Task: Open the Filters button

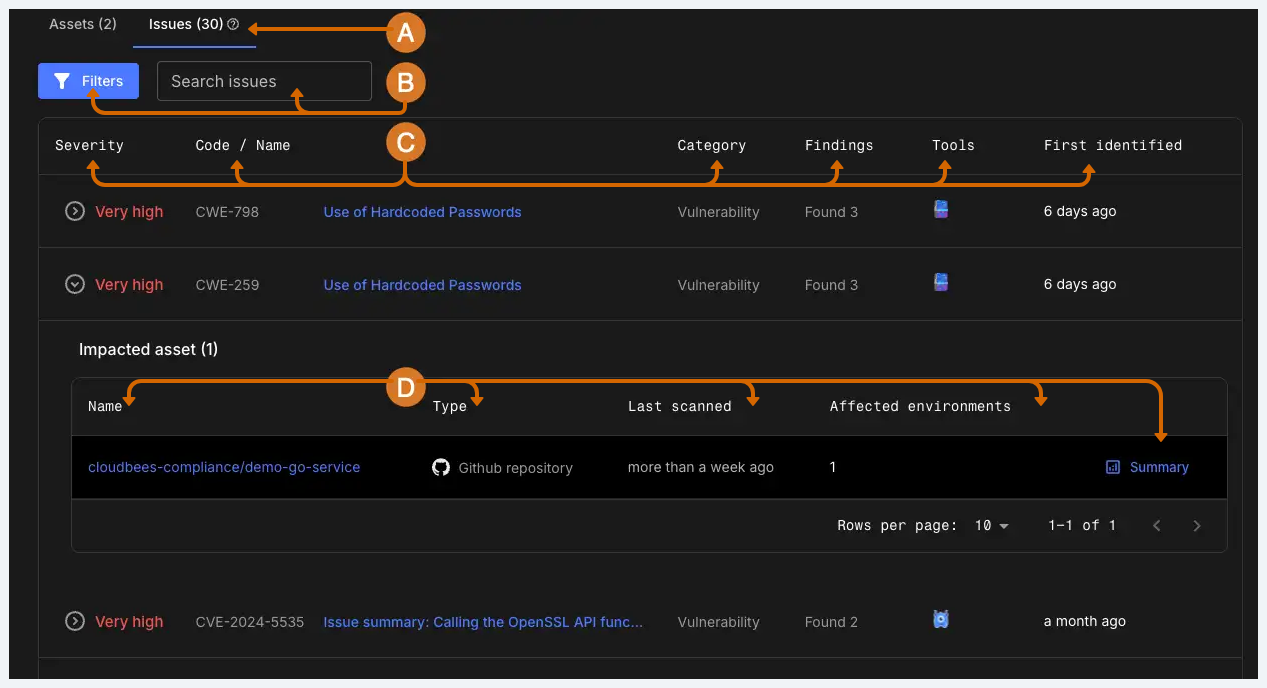Action: click(88, 81)
